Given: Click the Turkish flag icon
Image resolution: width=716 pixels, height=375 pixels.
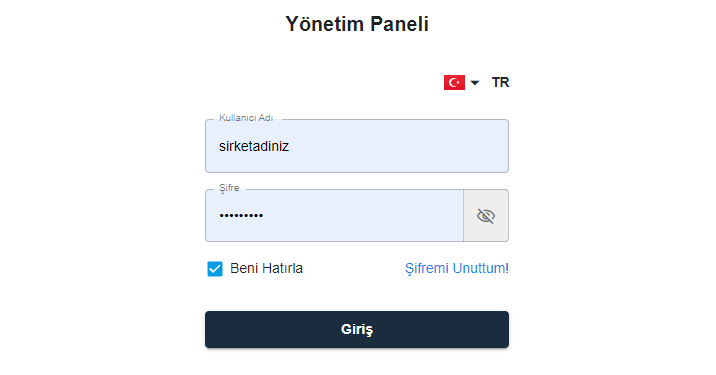Looking at the screenshot, I should pos(454,83).
